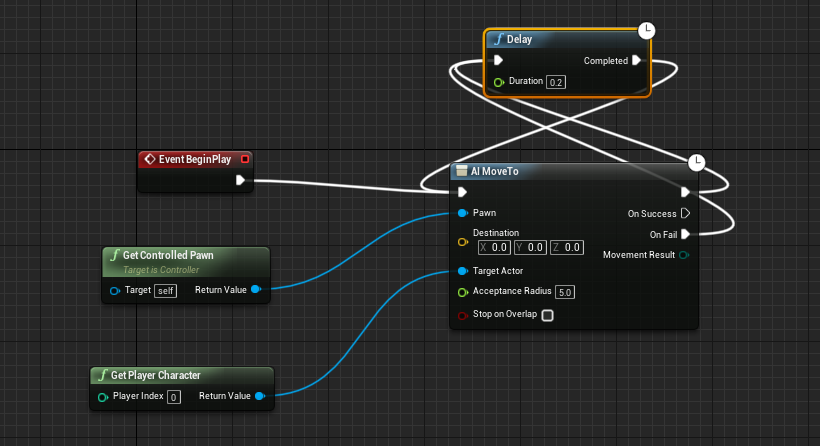Enable the Stop on Overlap checkbox
The height and width of the screenshot is (446, 820).
click(x=548, y=315)
